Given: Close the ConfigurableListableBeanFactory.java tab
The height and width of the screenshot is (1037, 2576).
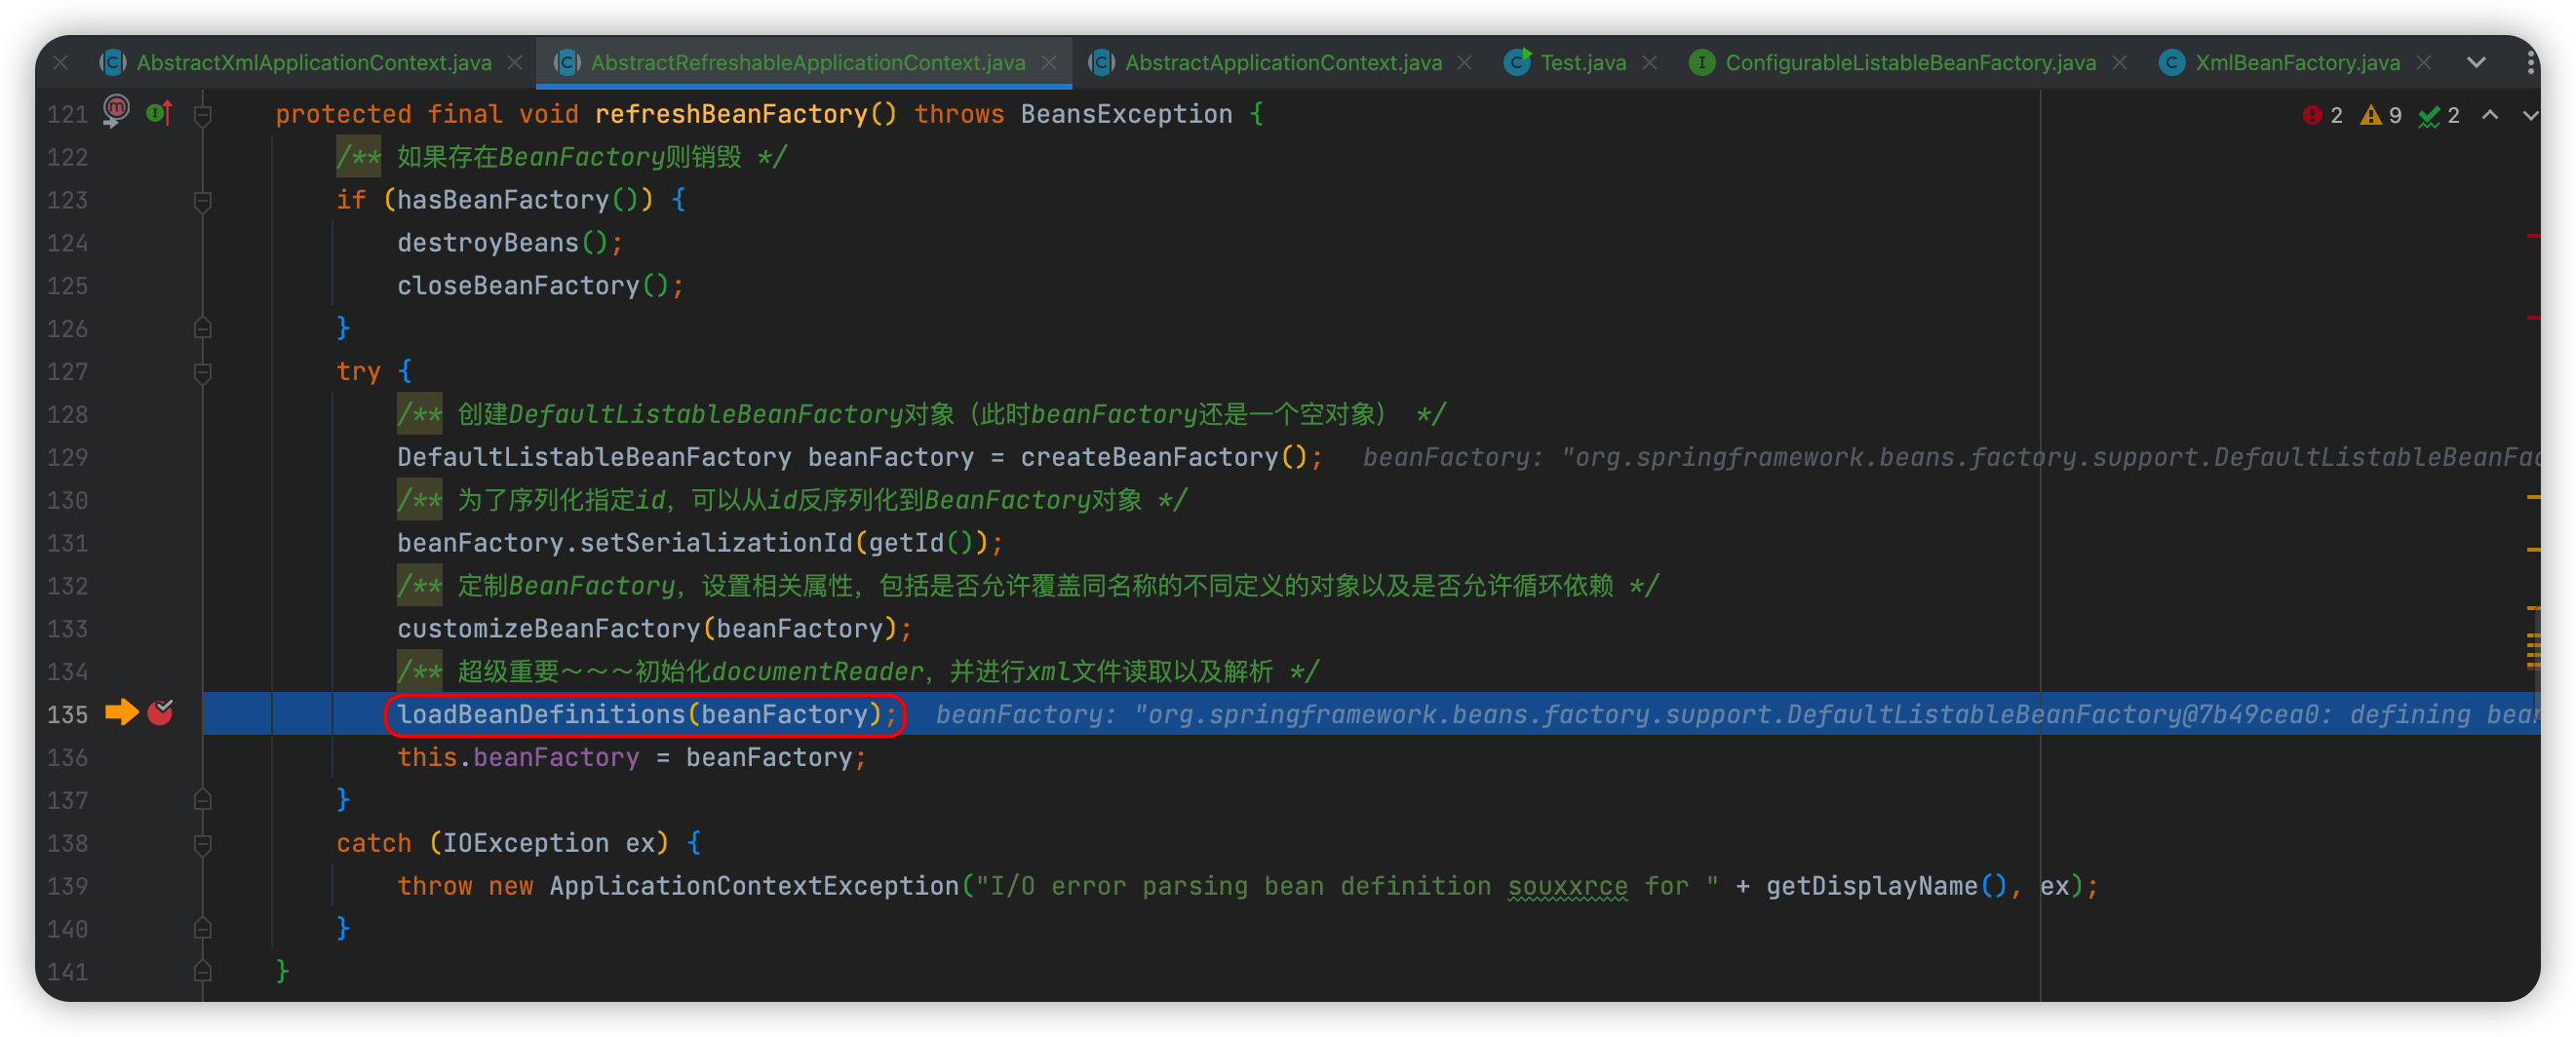Looking at the screenshot, I should [x=2120, y=62].
